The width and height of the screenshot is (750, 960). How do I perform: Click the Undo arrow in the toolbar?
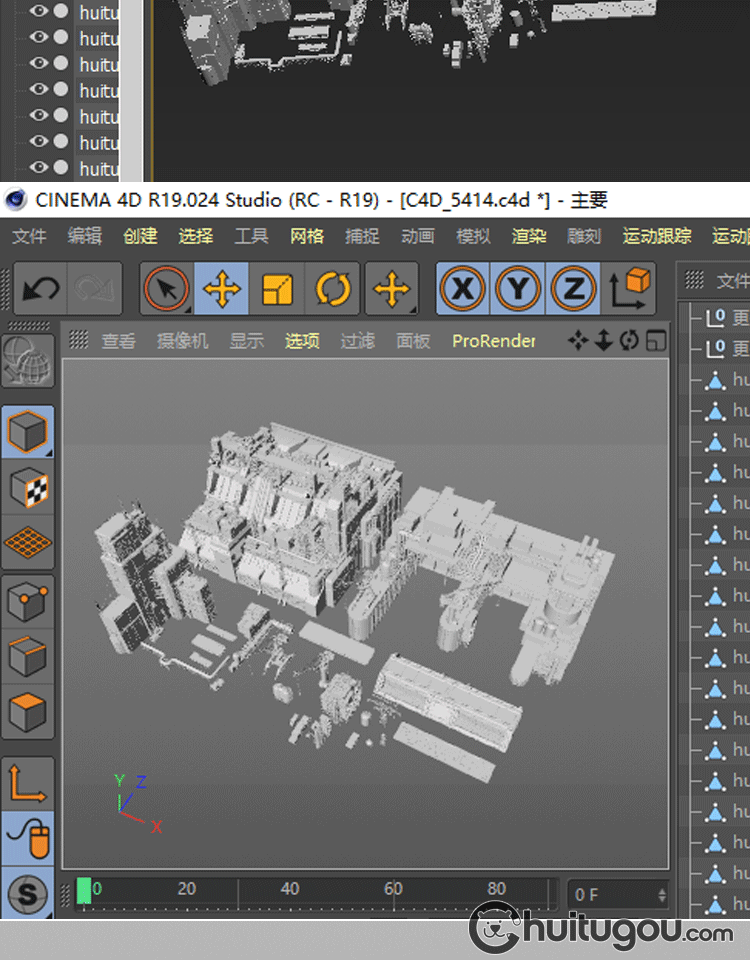(40, 290)
